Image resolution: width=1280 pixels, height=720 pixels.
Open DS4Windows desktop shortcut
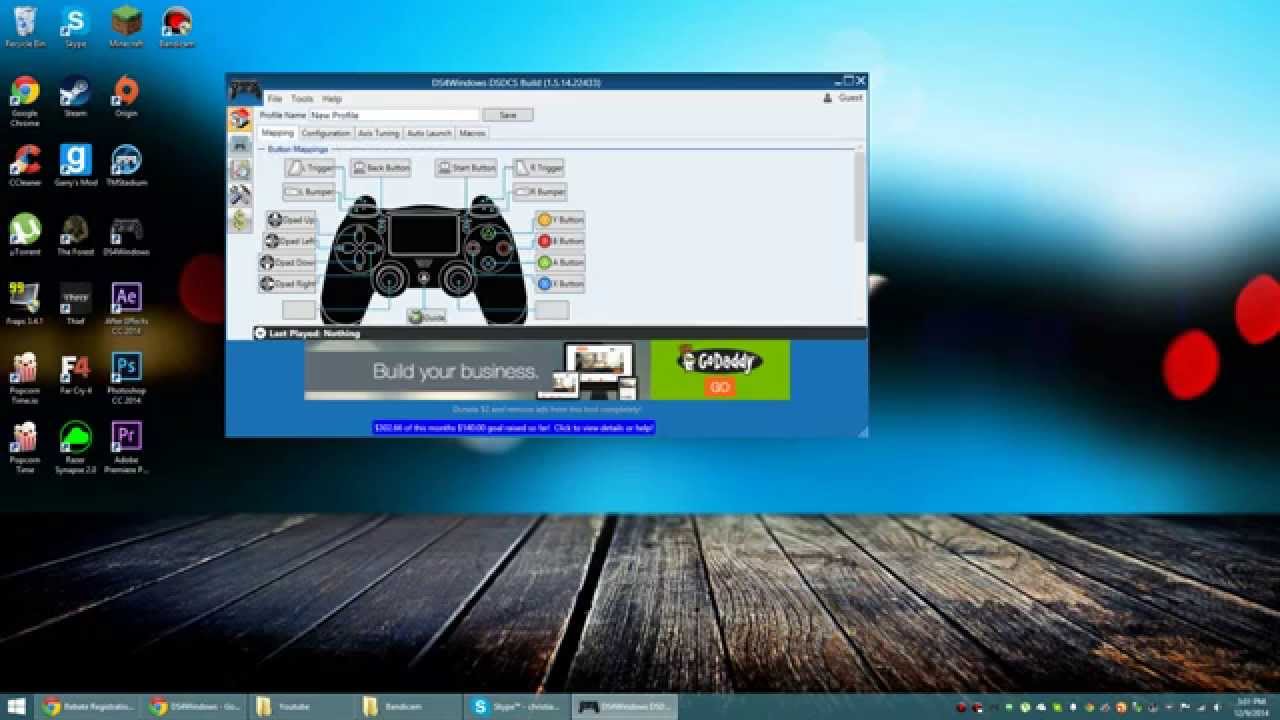click(x=126, y=234)
